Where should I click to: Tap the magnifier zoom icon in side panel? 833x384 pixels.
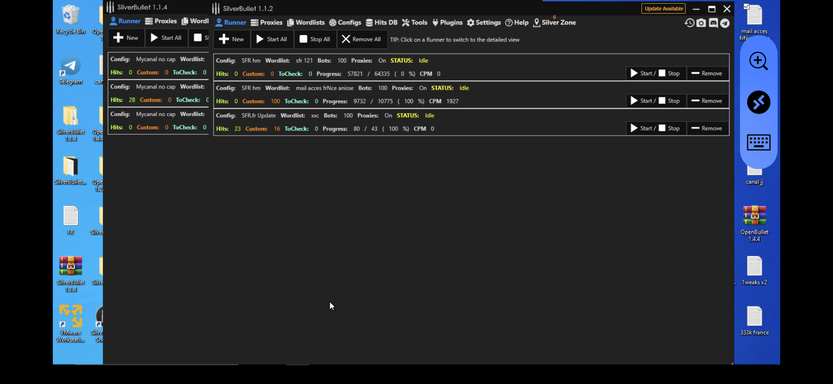tap(759, 61)
